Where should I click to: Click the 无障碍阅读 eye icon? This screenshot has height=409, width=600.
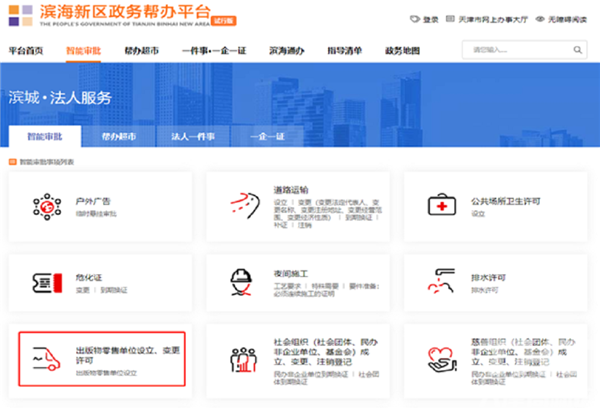540,19
